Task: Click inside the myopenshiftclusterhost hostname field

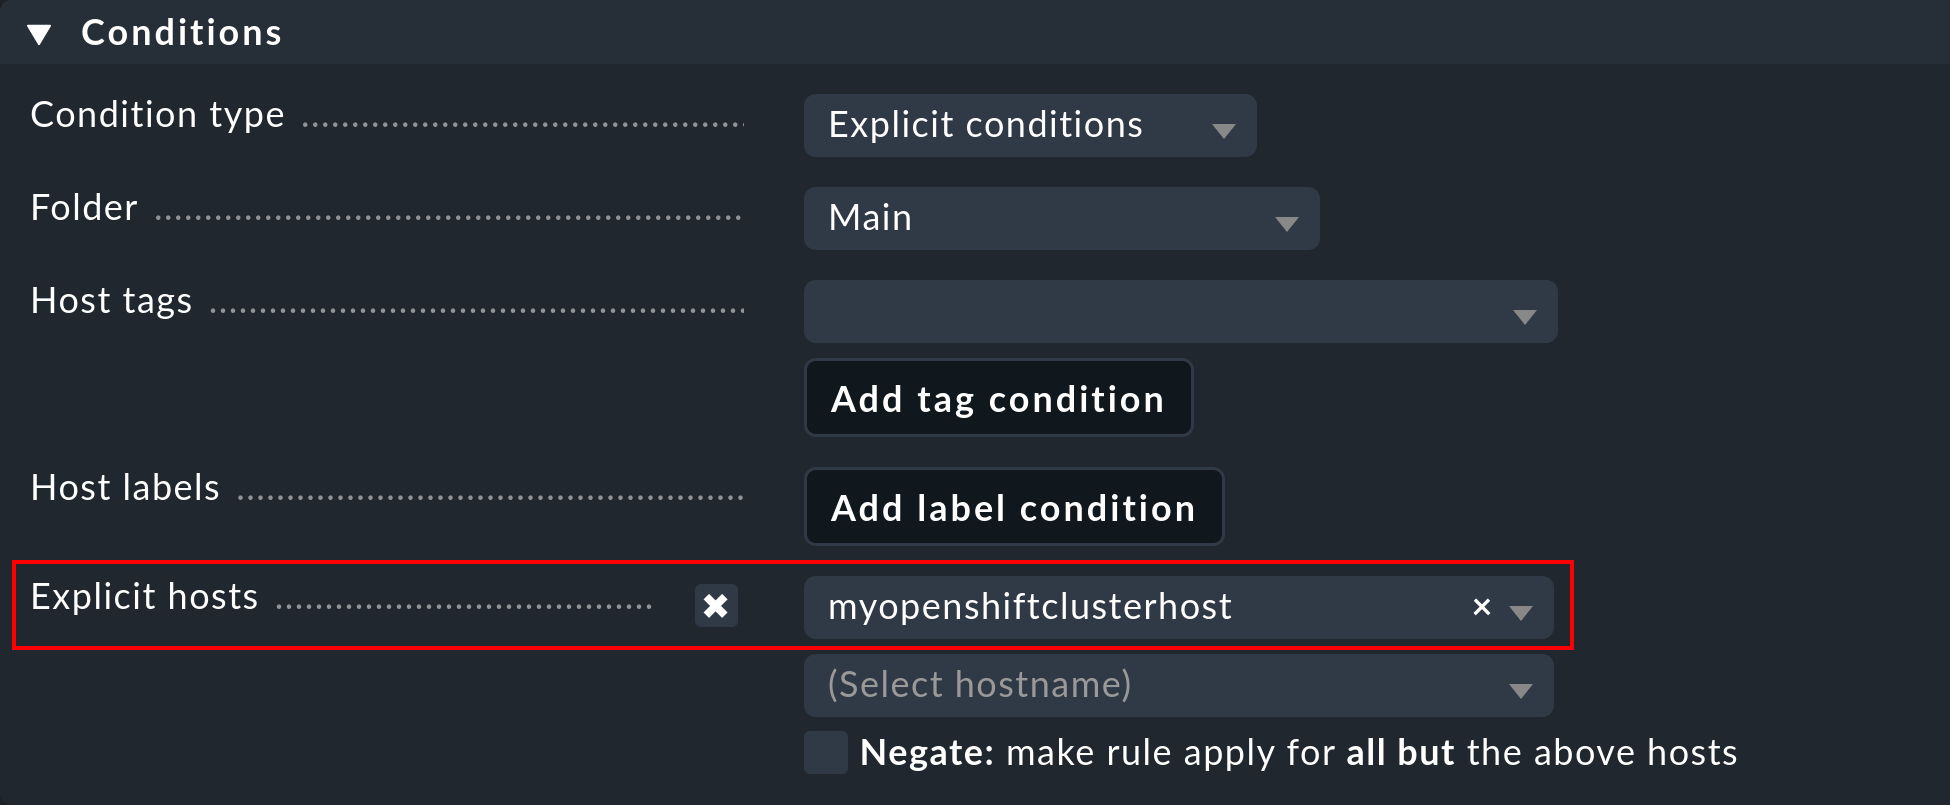Action: pos(1100,606)
